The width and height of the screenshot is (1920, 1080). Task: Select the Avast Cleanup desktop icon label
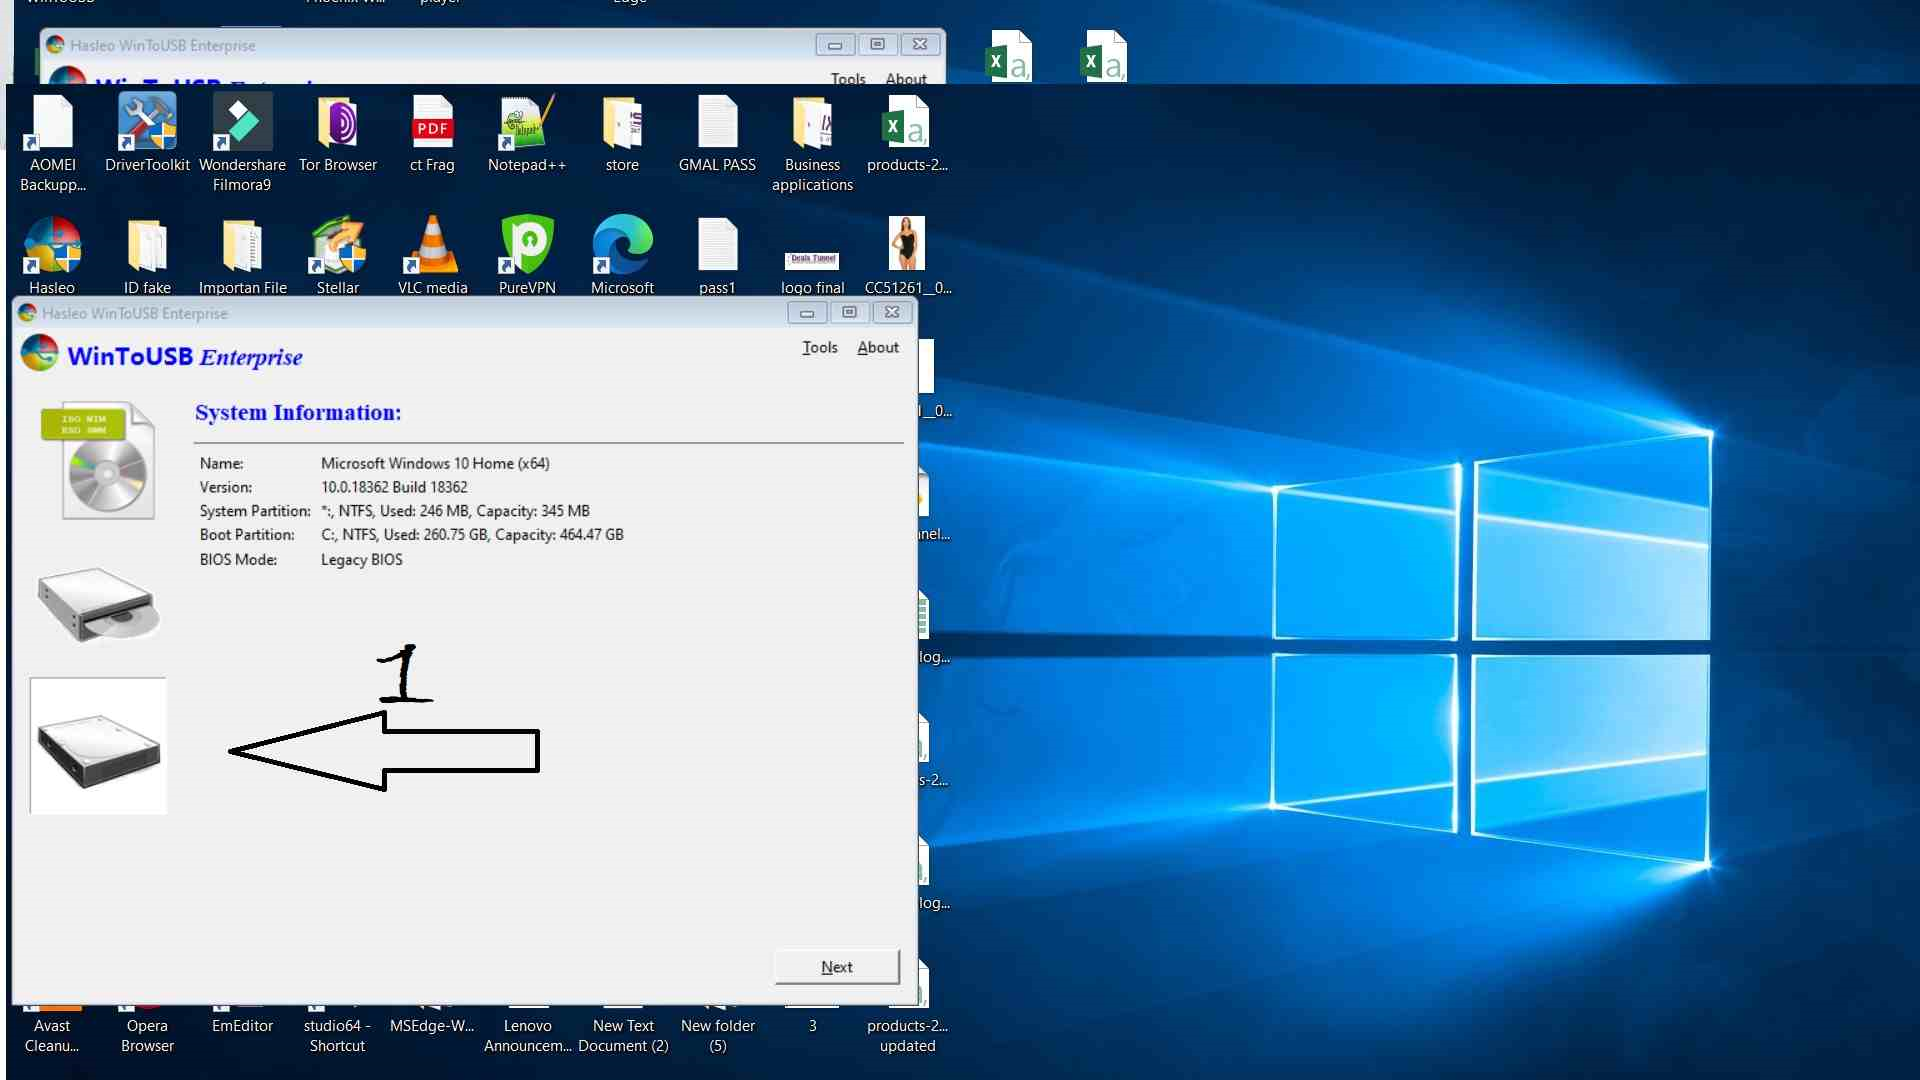[52, 1036]
